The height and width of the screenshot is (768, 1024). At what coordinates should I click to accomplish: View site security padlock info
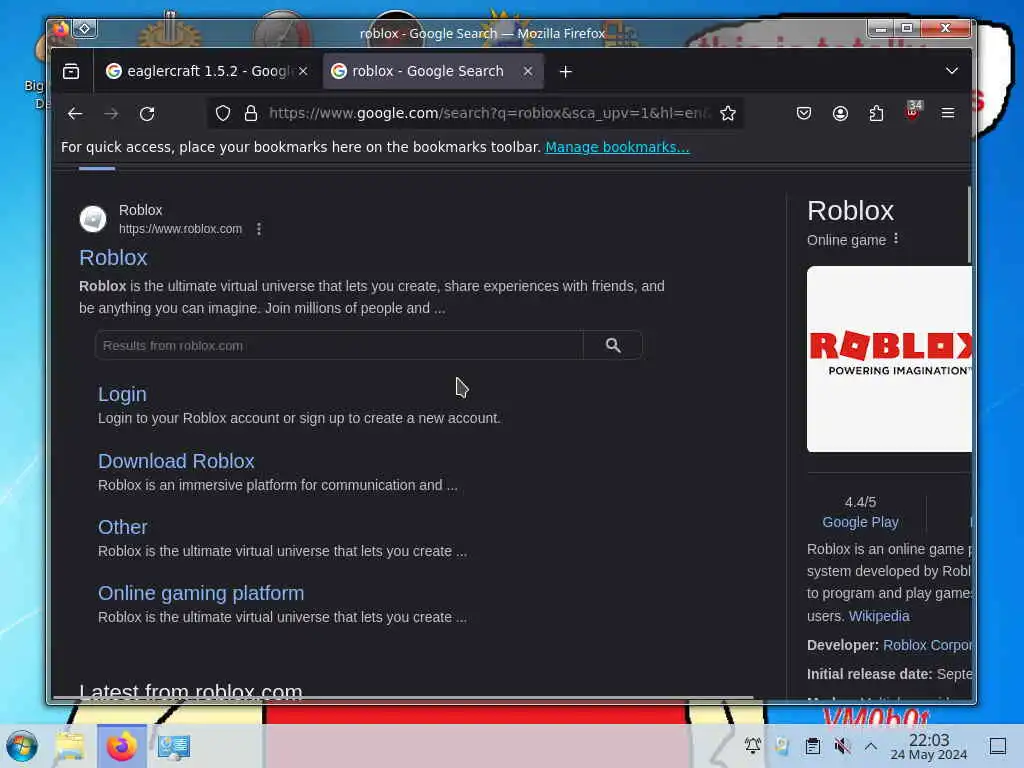[x=251, y=114]
